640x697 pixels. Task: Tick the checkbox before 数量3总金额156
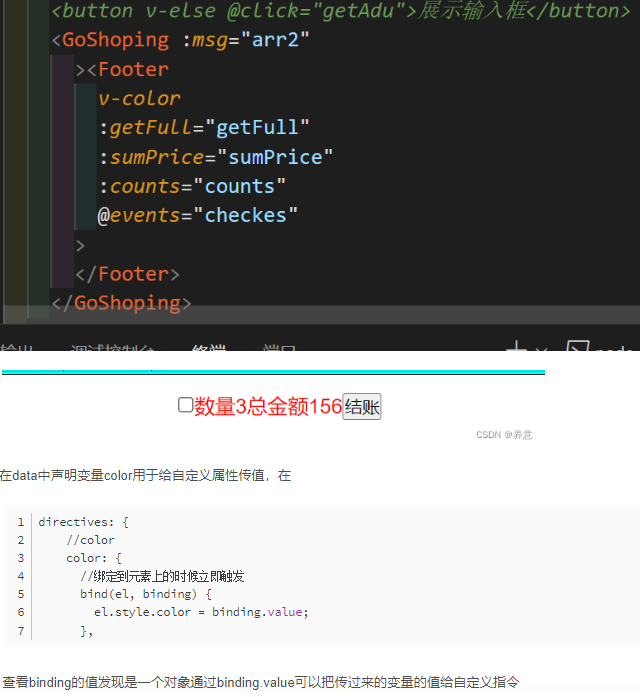pos(185,405)
